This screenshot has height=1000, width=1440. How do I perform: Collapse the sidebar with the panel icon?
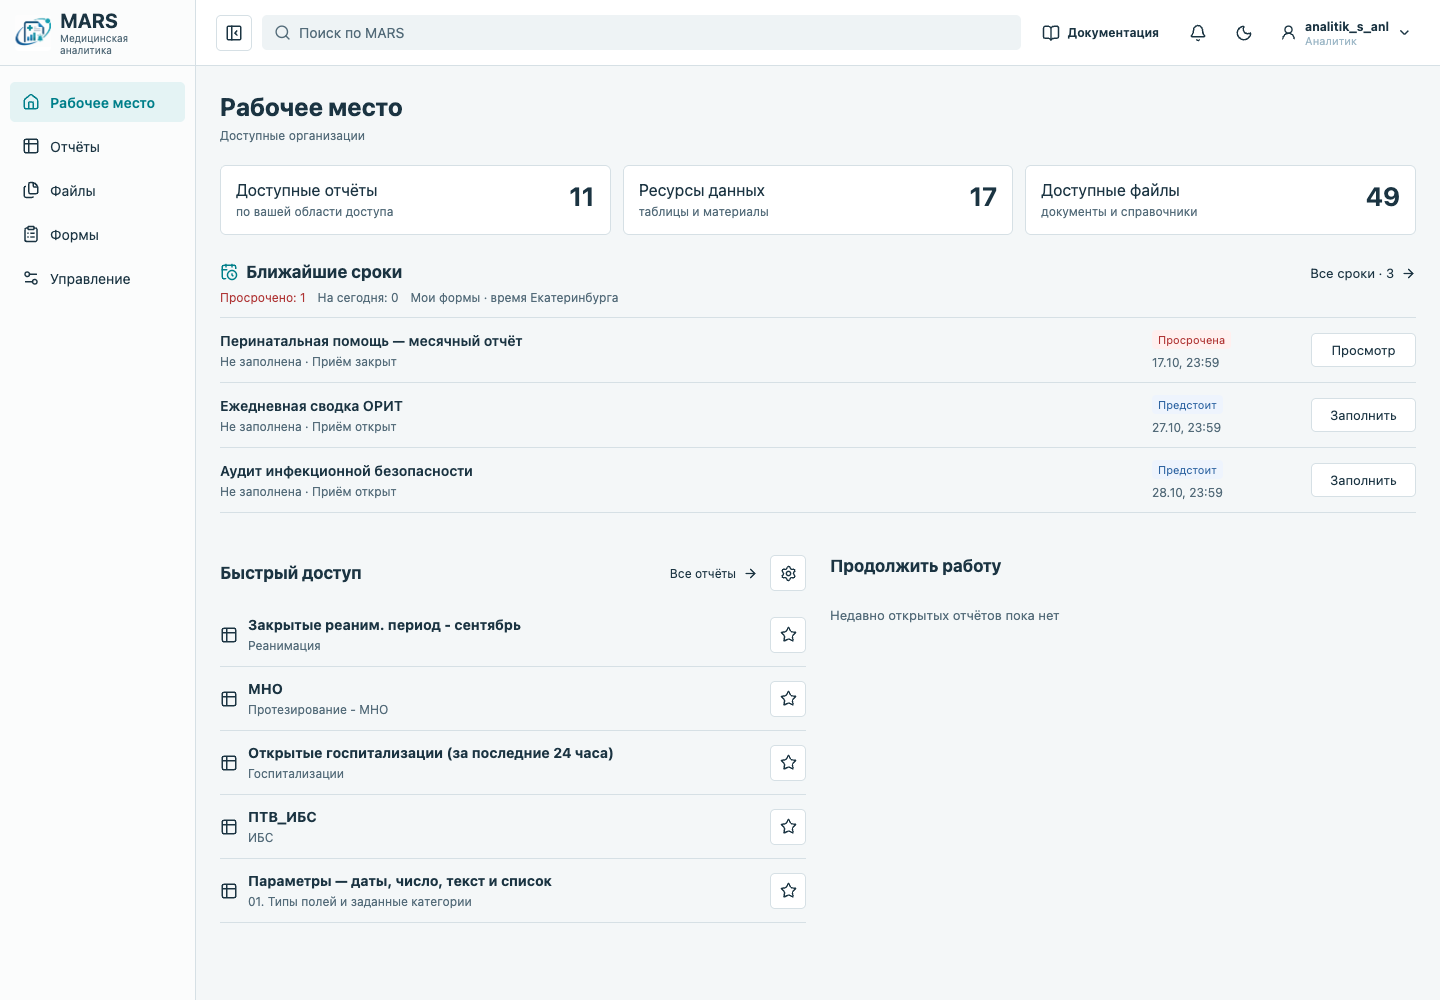coord(234,33)
